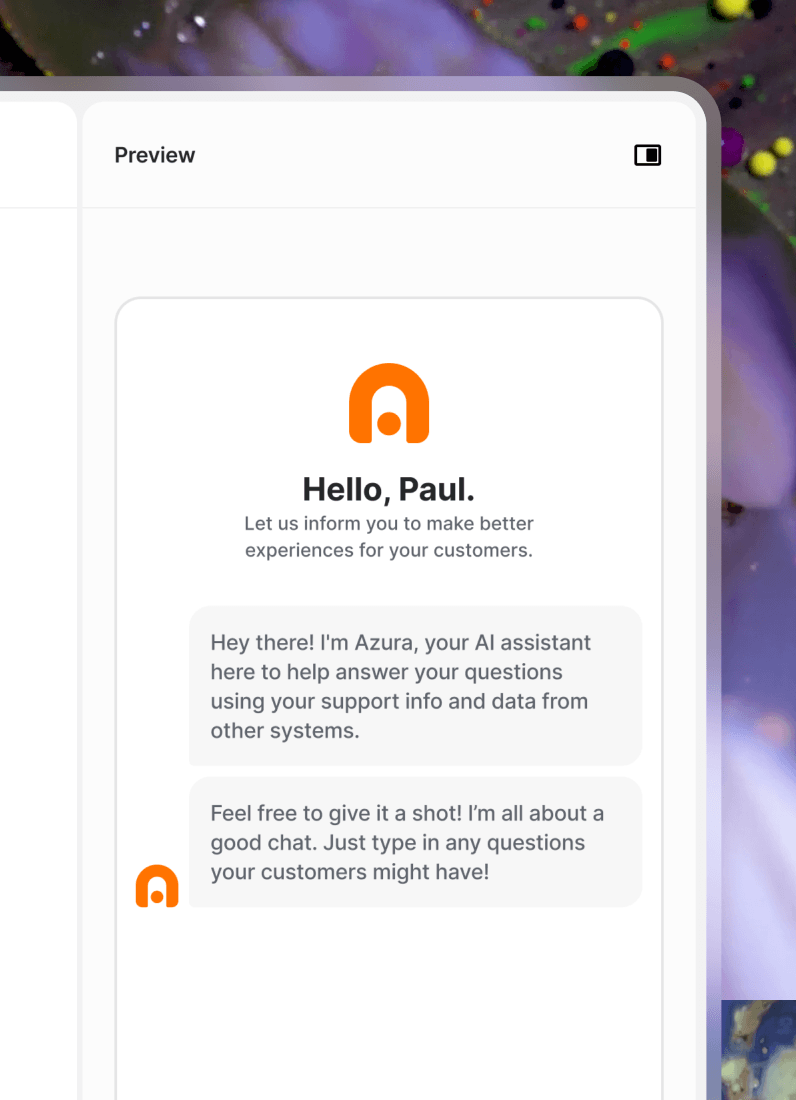The height and width of the screenshot is (1100, 796).
Task: Select the "Hey there! I'm Azura" message bubble
Action: click(415, 685)
